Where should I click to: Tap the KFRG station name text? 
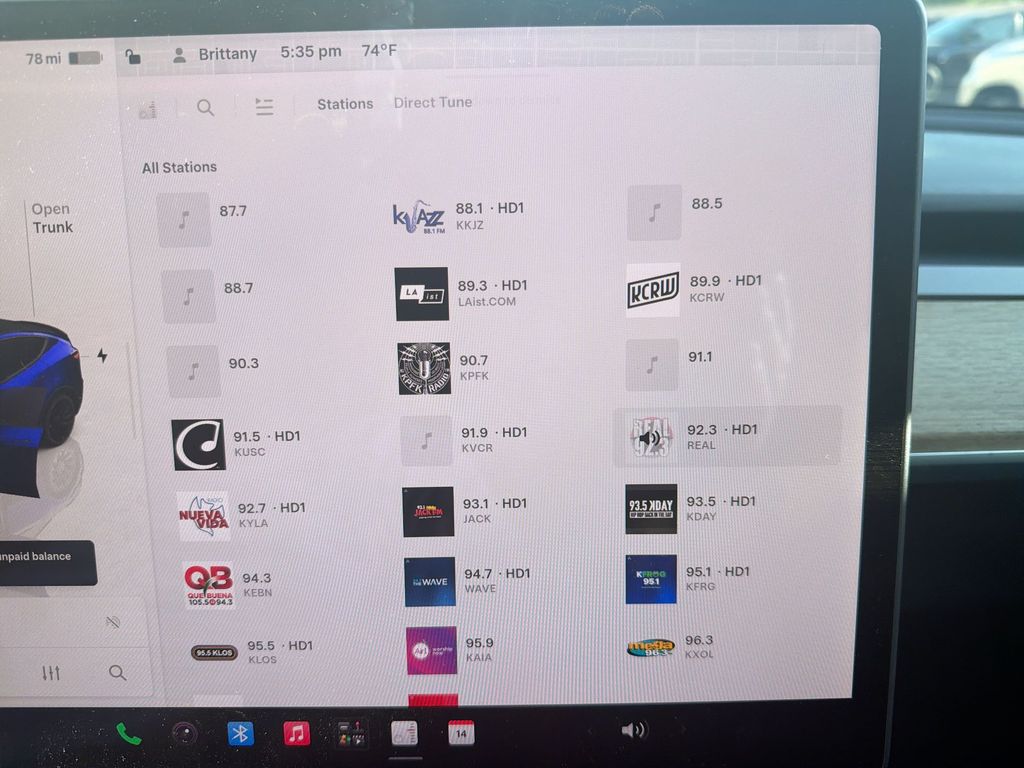(x=701, y=586)
